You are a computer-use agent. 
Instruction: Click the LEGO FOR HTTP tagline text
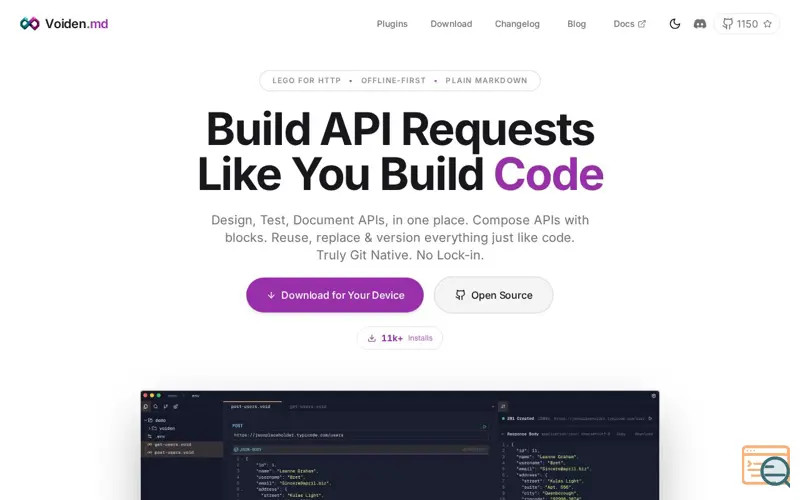(306, 81)
